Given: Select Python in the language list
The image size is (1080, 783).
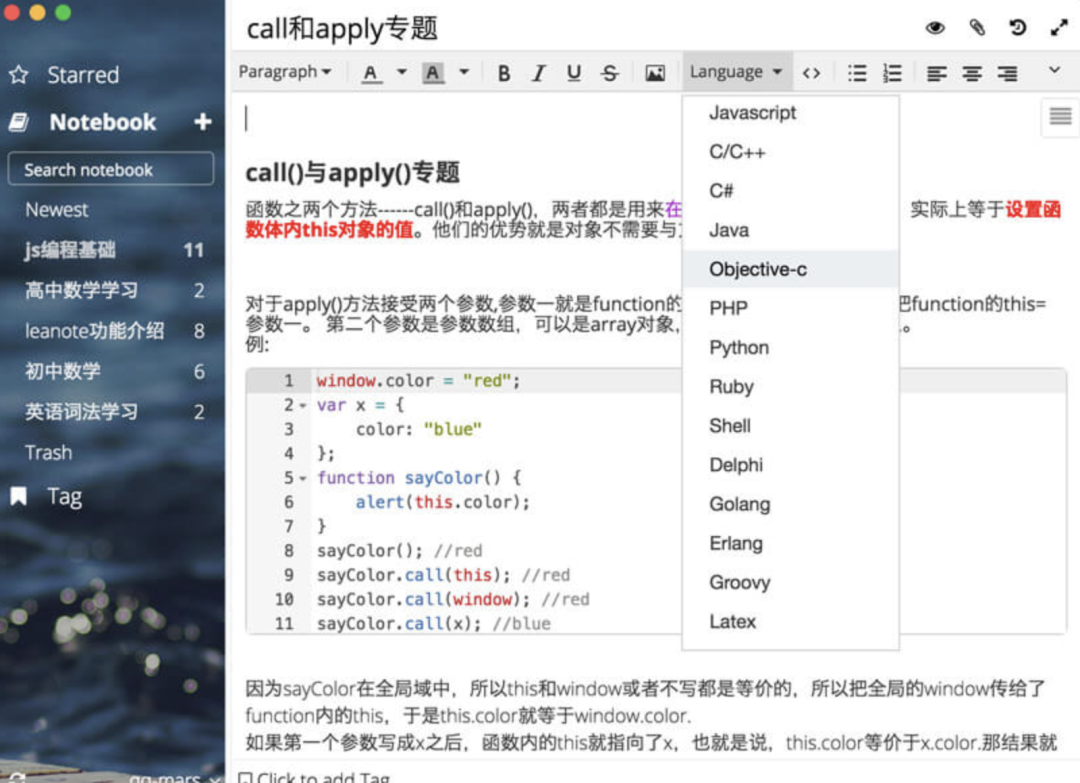Looking at the screenshot, I should point(790,347).
